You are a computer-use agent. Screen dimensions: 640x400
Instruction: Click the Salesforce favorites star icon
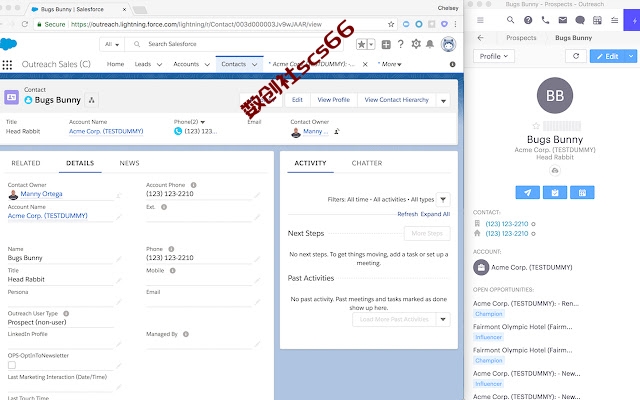pyautogui.click(x=361, y=44)
